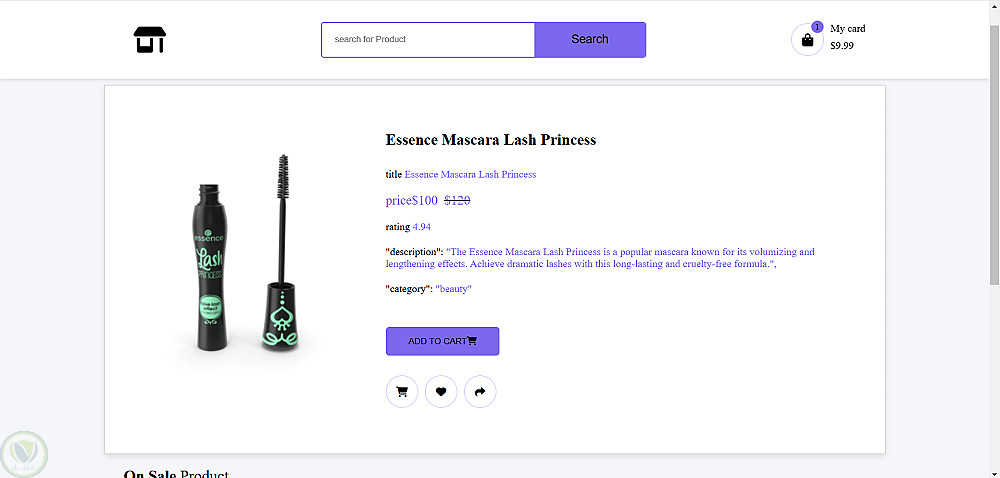Screen dimensions: 1000x478
Task: Click the store logo icon
Action: (149, 40)
